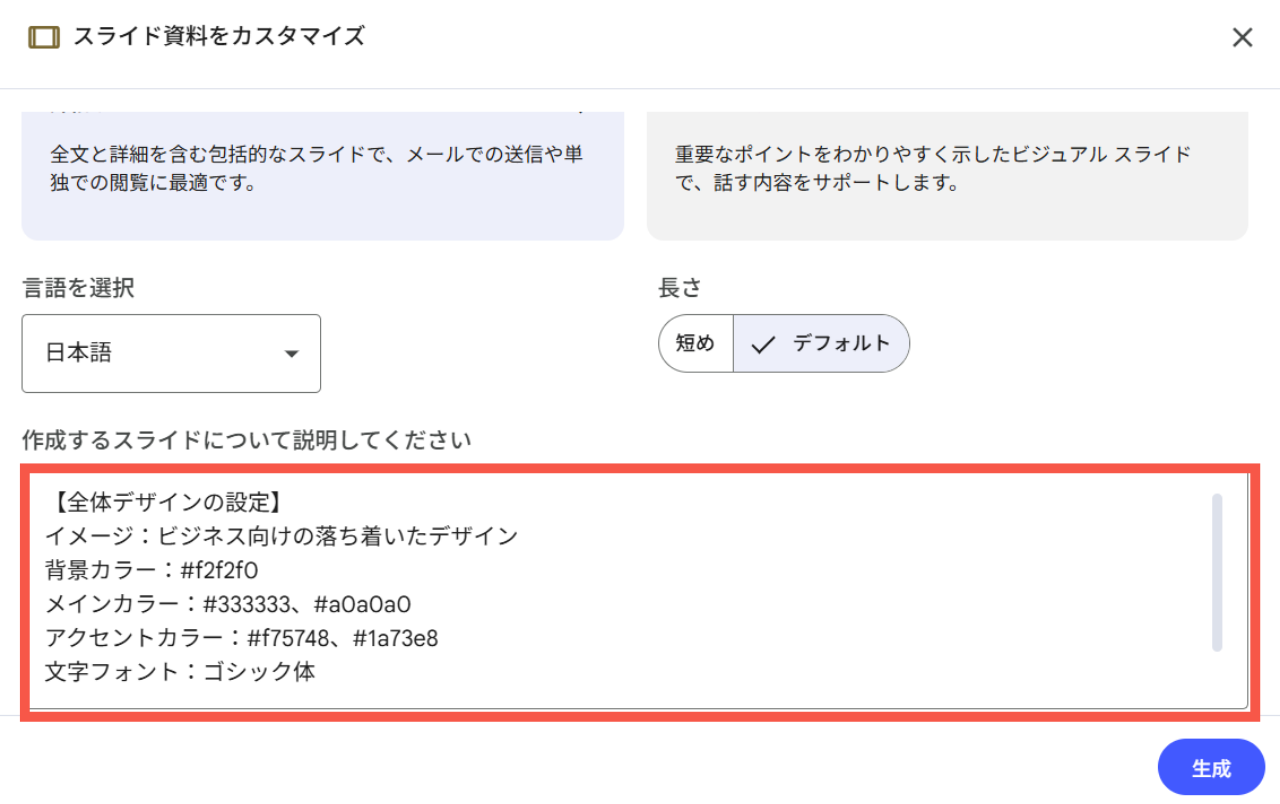The height and width of the screenshot is (804, 1280).
Task: Click the slide deck icon in header
Action: point(43,38)
